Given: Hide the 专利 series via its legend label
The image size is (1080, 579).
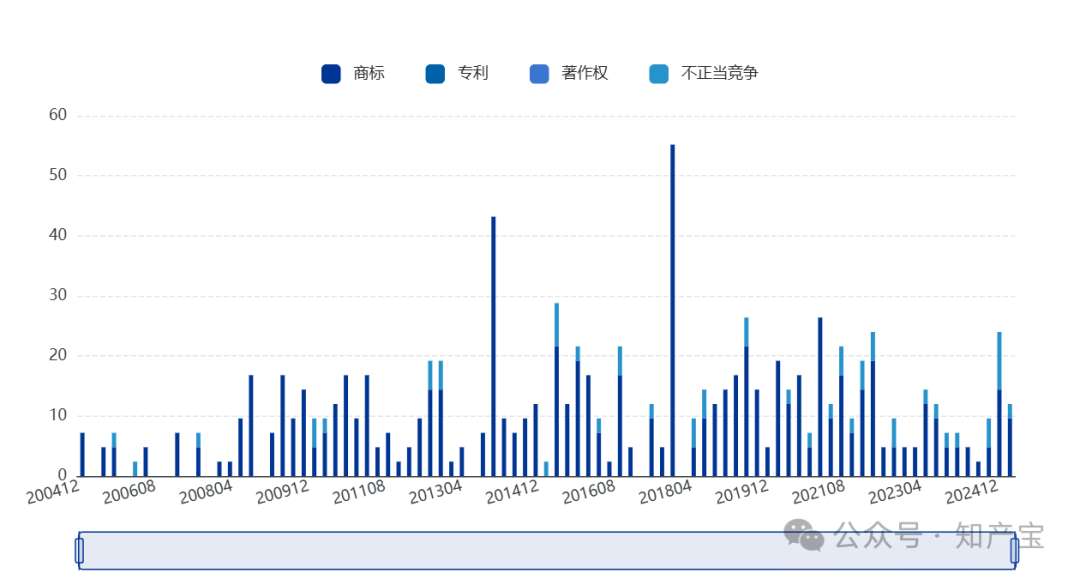Looking at the screenshot, I should point(473,74).
